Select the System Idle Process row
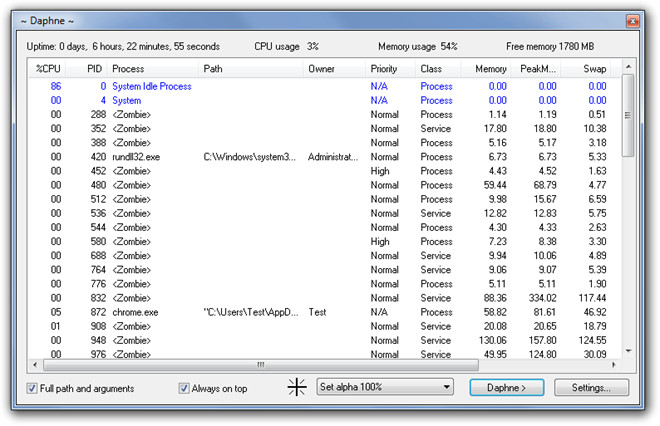 [325, 86]
